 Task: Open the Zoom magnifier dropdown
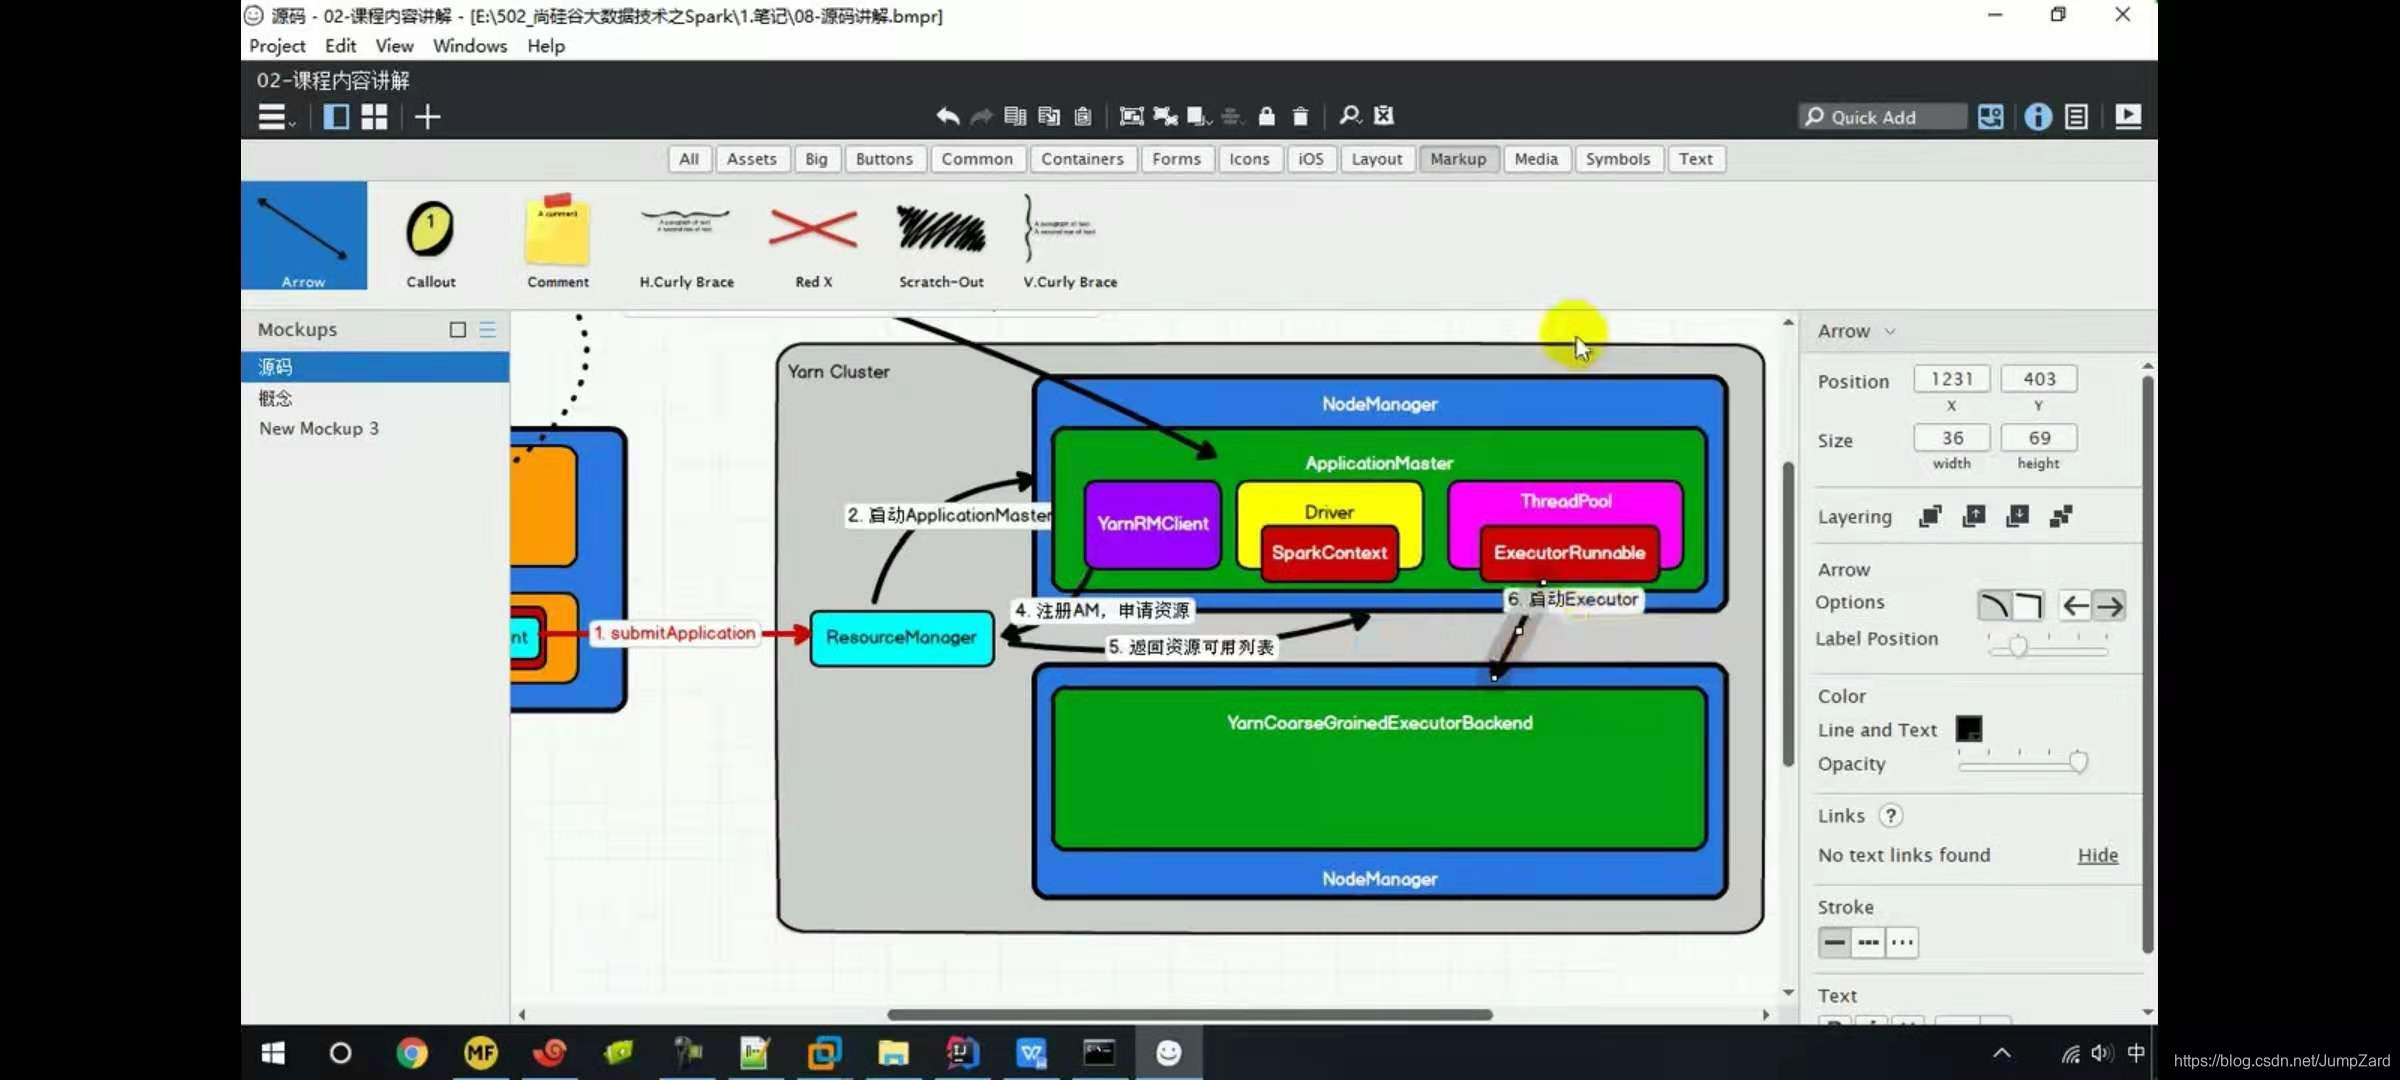tap(1350, 116)
